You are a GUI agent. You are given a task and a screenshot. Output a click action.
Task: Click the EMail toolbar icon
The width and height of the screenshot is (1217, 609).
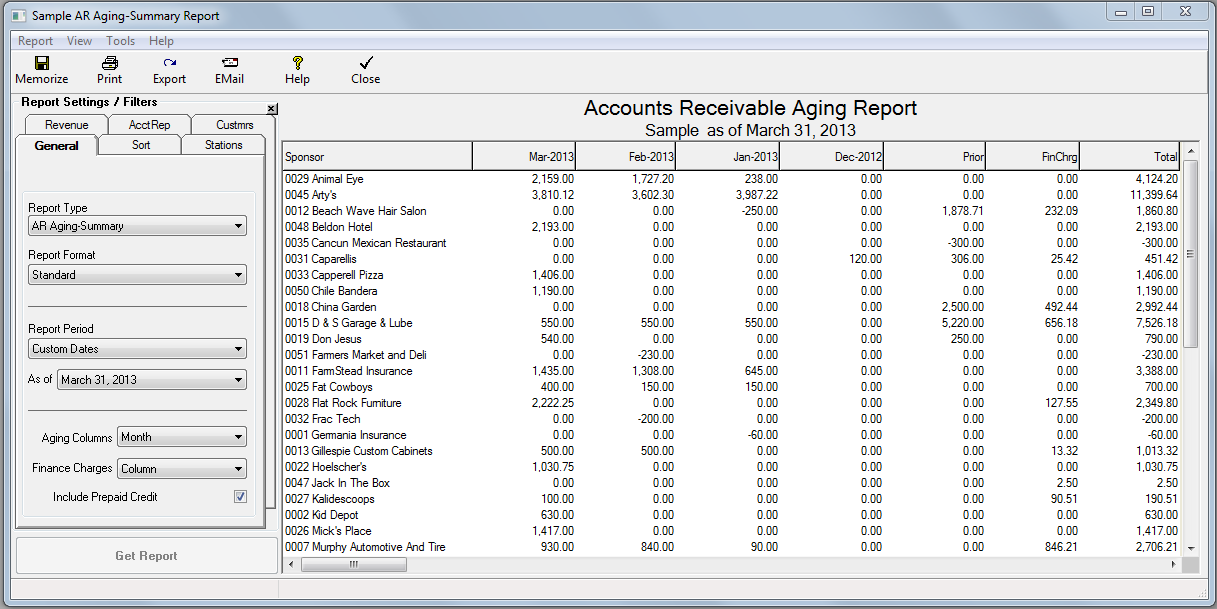point(229,62)
